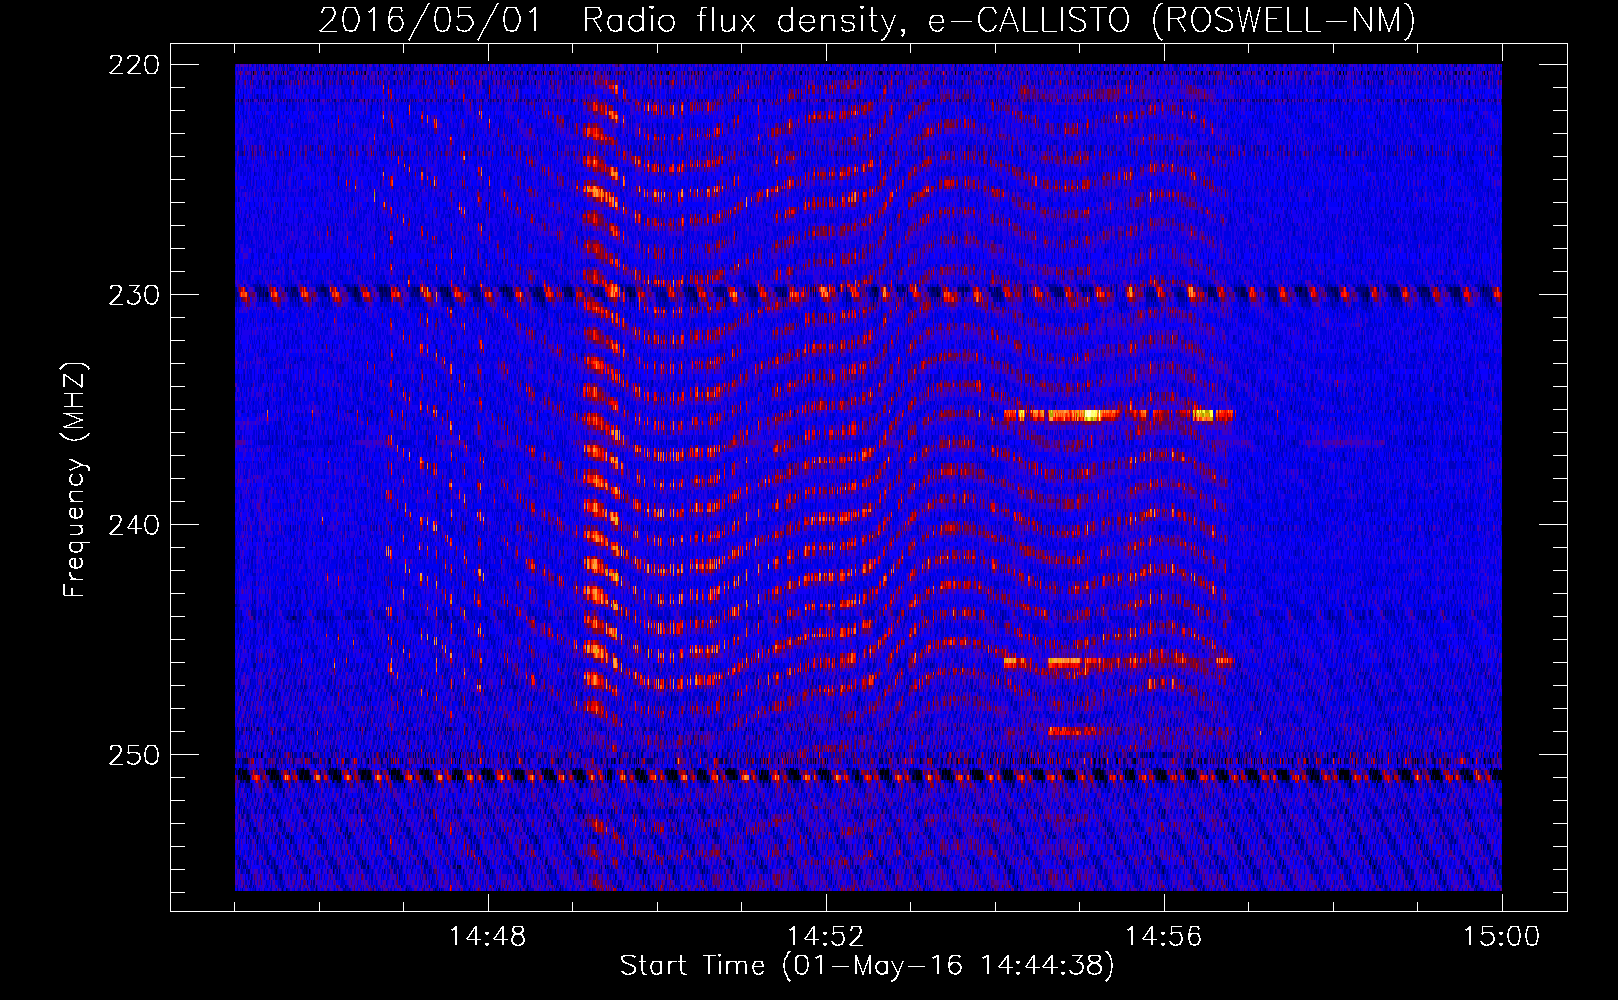Click the bright burst streak near 246 MHz
The height and width of the screenshot is (1000, 1618).
tap(1120, 661)
